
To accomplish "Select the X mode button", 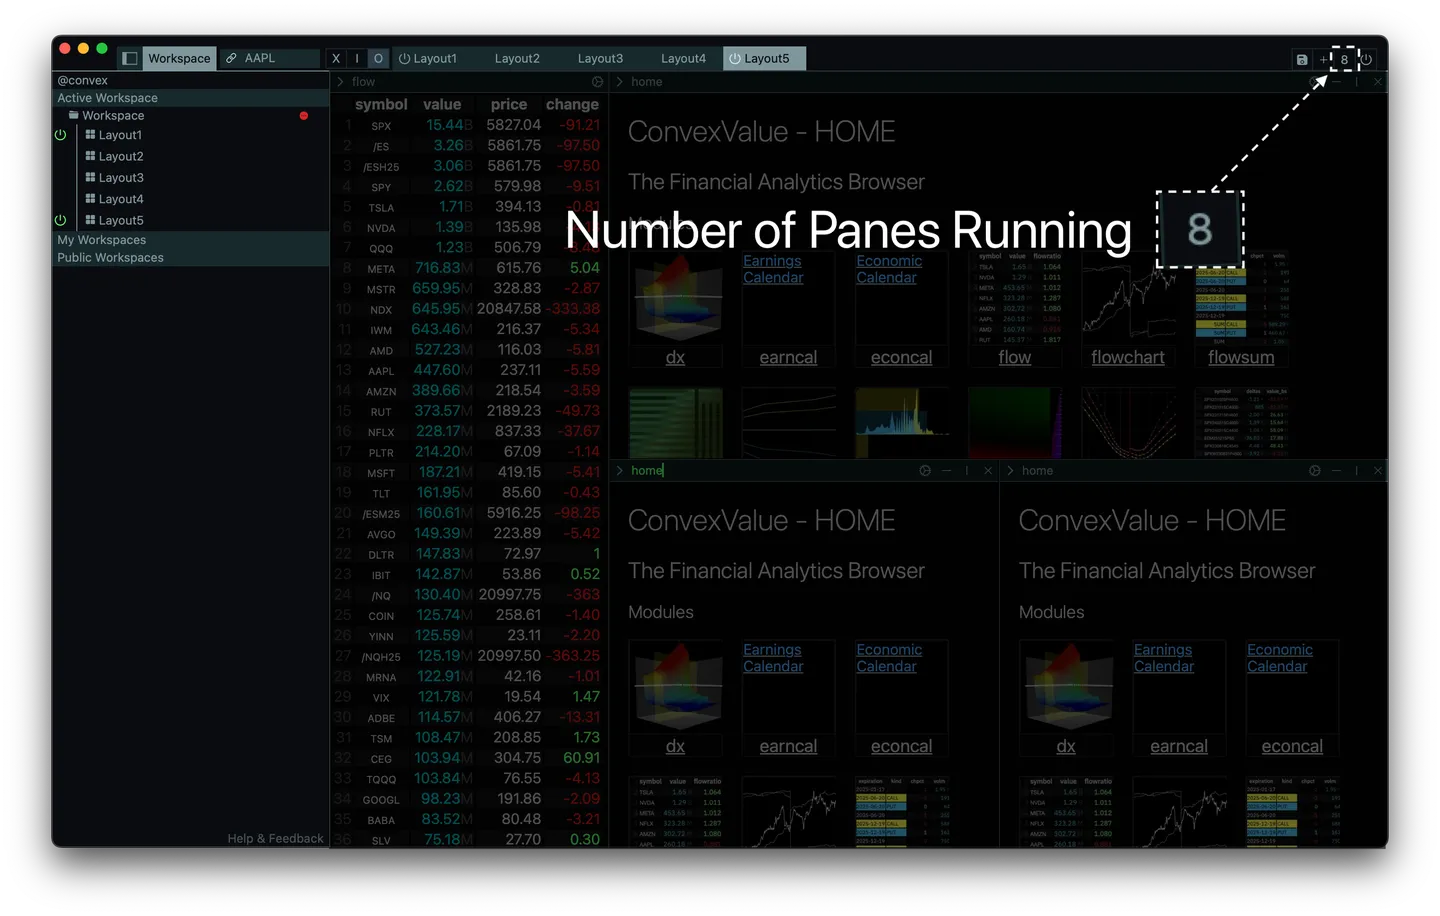I will pos(336,59).
